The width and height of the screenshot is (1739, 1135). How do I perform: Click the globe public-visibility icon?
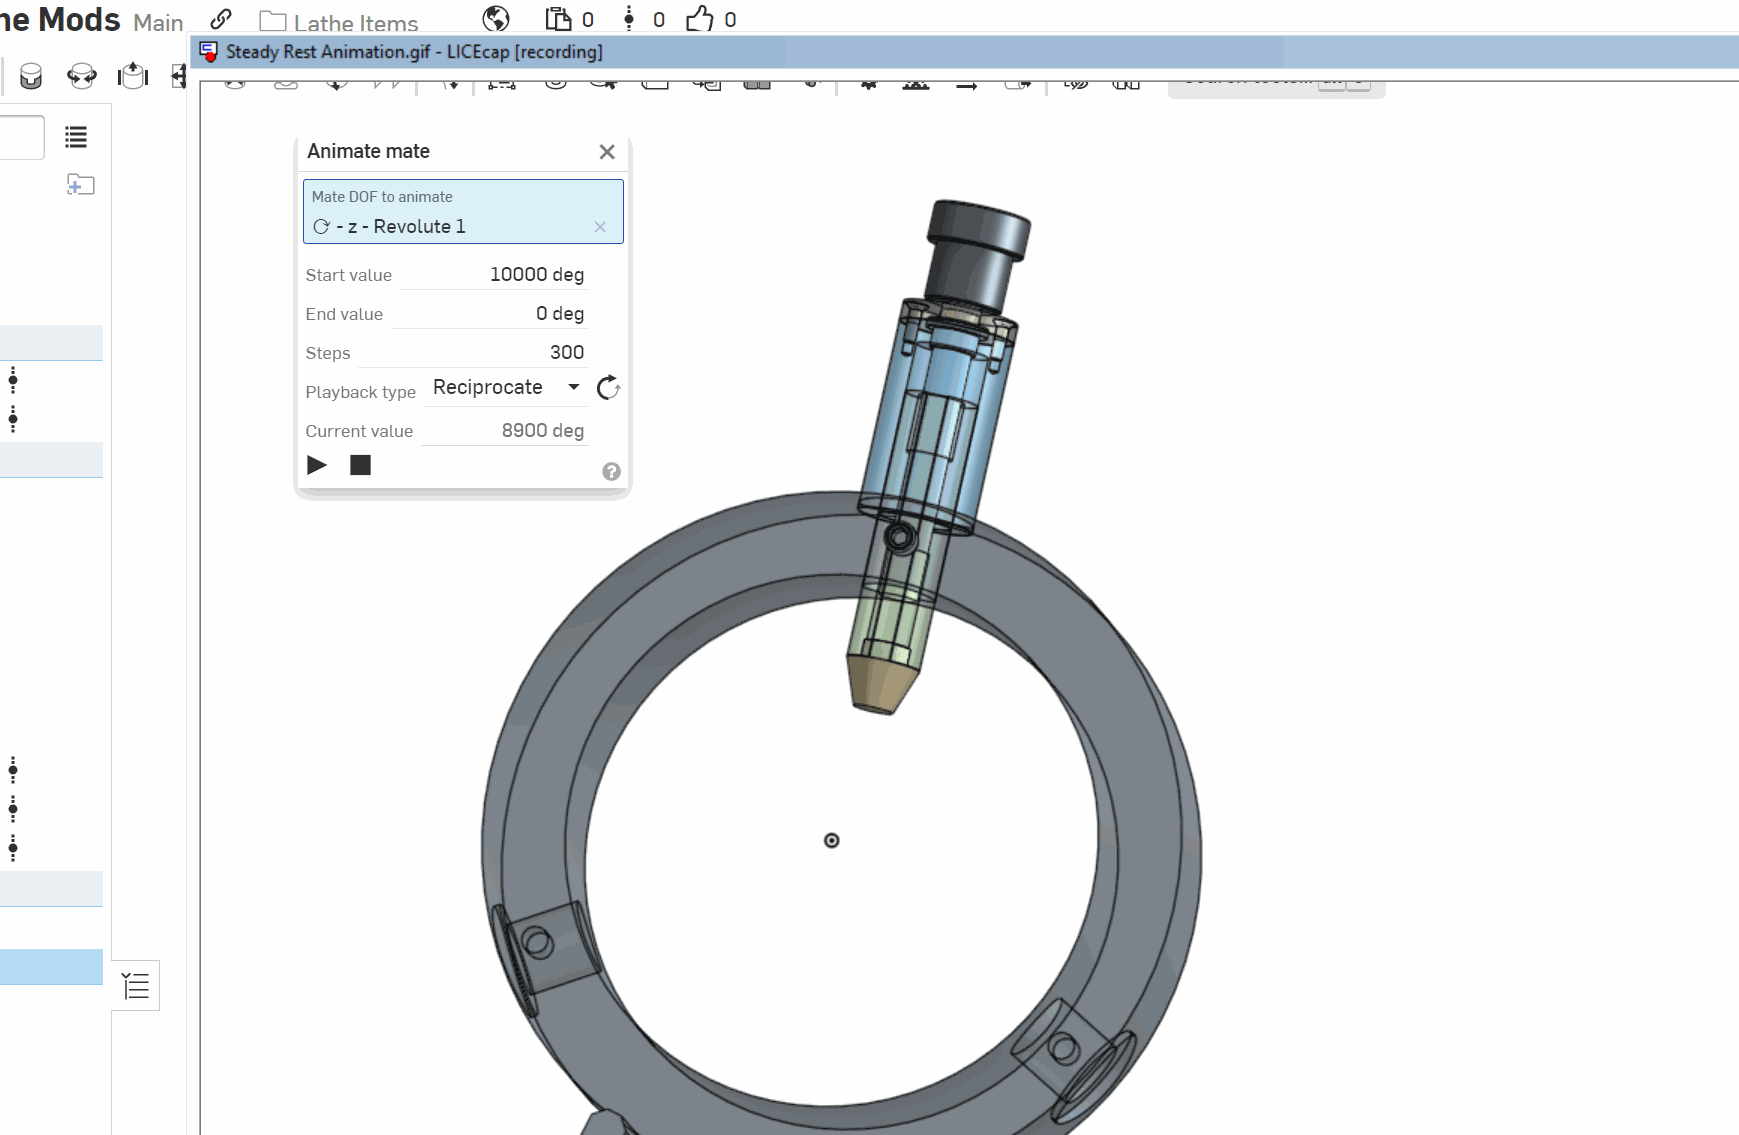pos(496,18)
